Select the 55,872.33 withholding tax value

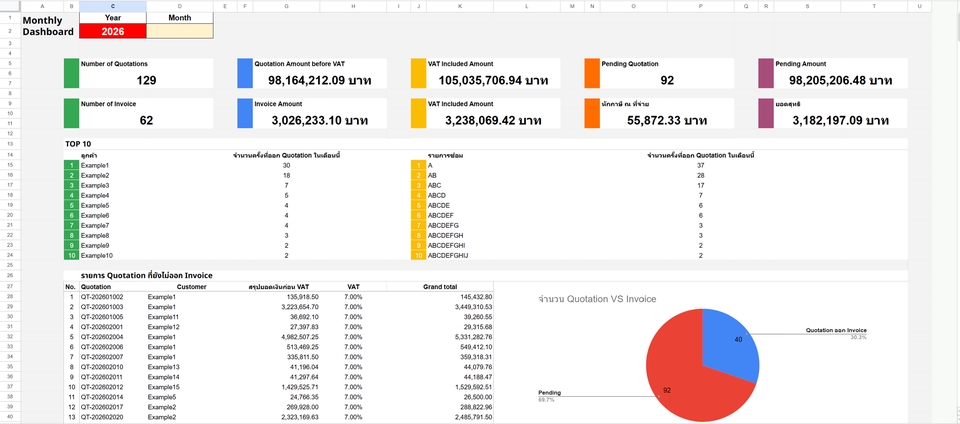point(667,121)
